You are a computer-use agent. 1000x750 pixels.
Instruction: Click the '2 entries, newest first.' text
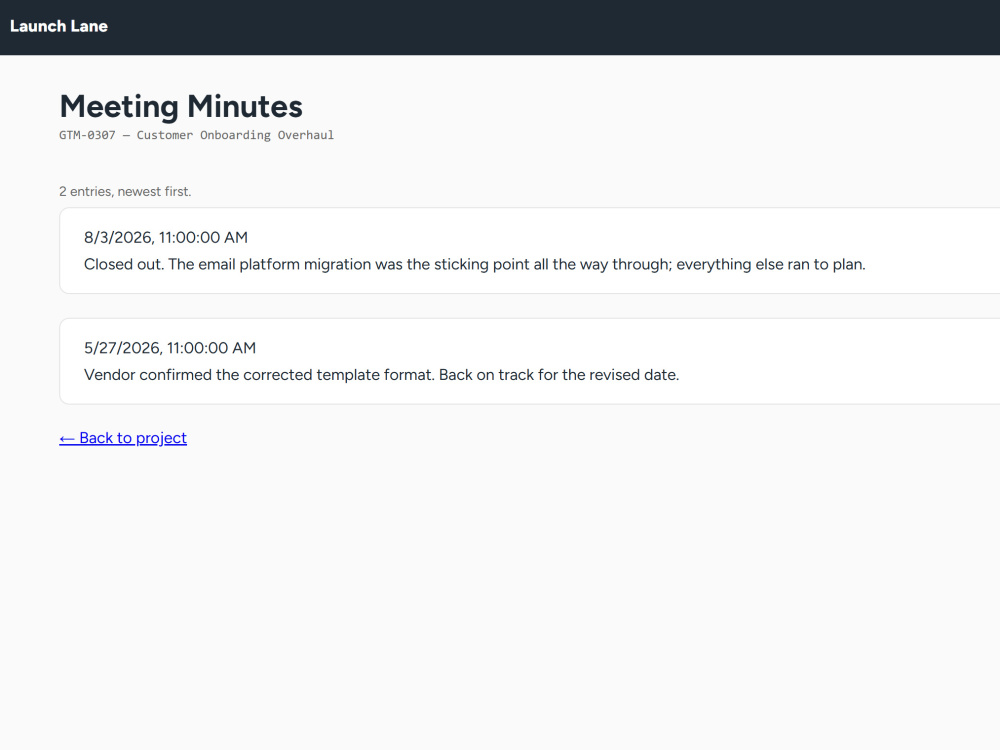tap(125, 191)
